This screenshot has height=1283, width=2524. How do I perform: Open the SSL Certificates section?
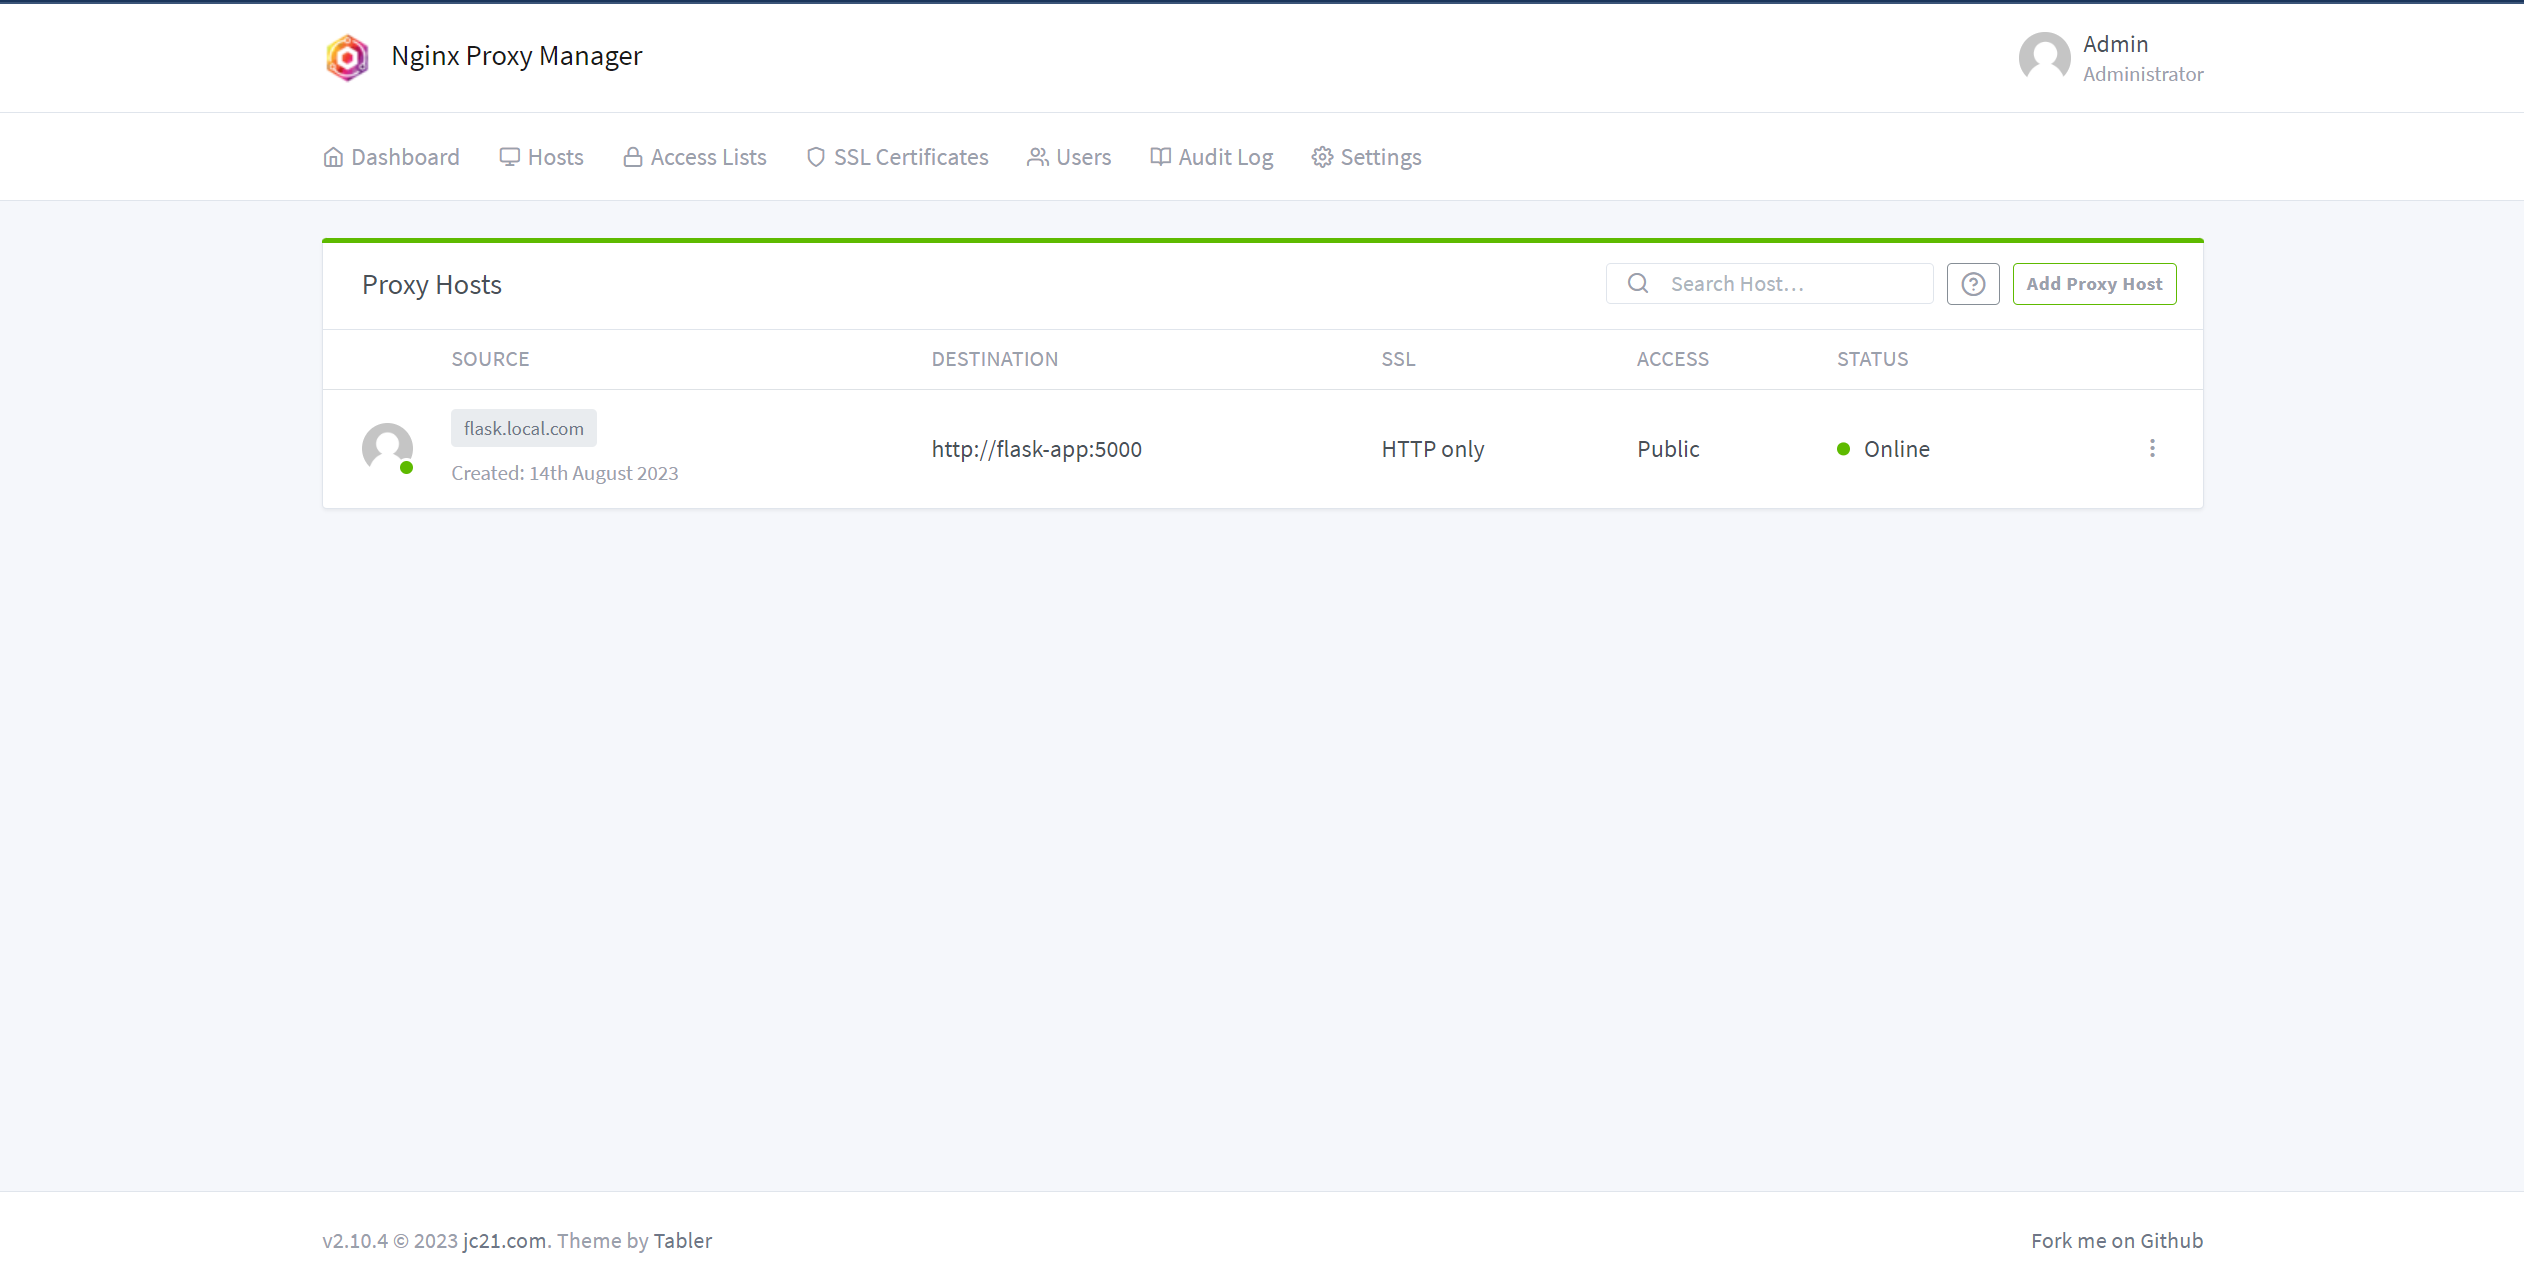(x=897, y=157)
